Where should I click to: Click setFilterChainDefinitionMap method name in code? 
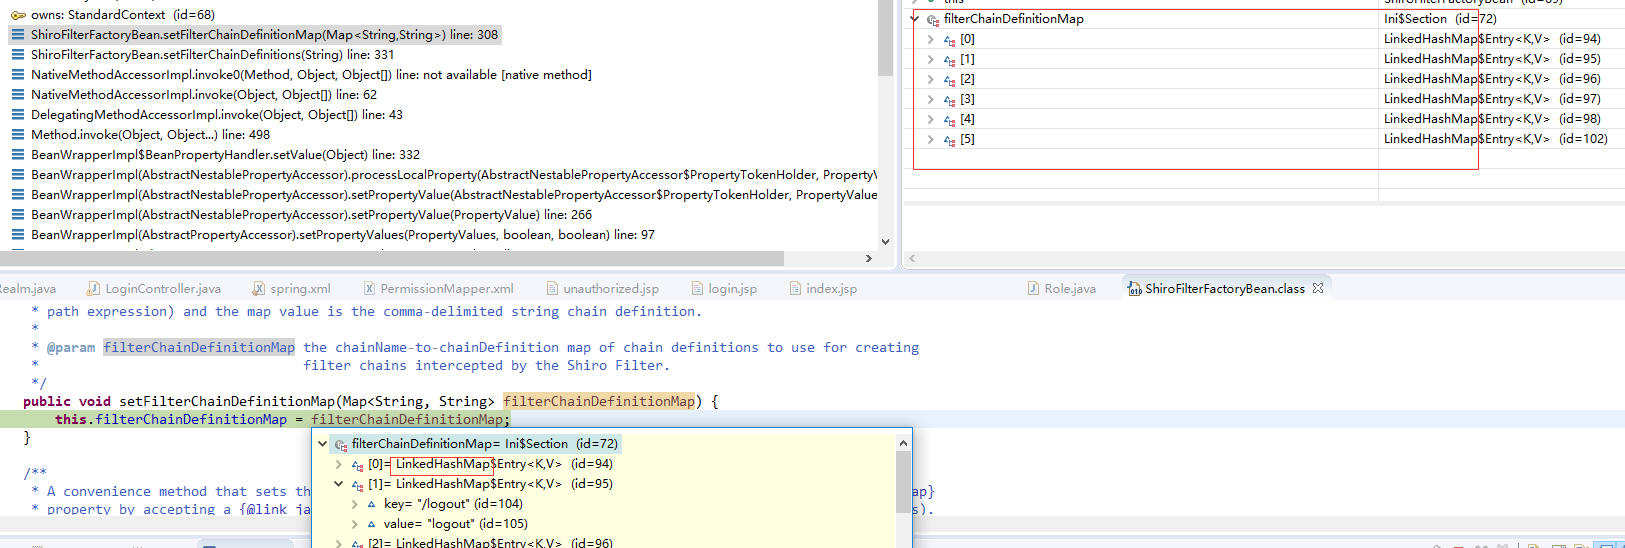(227, 401)
